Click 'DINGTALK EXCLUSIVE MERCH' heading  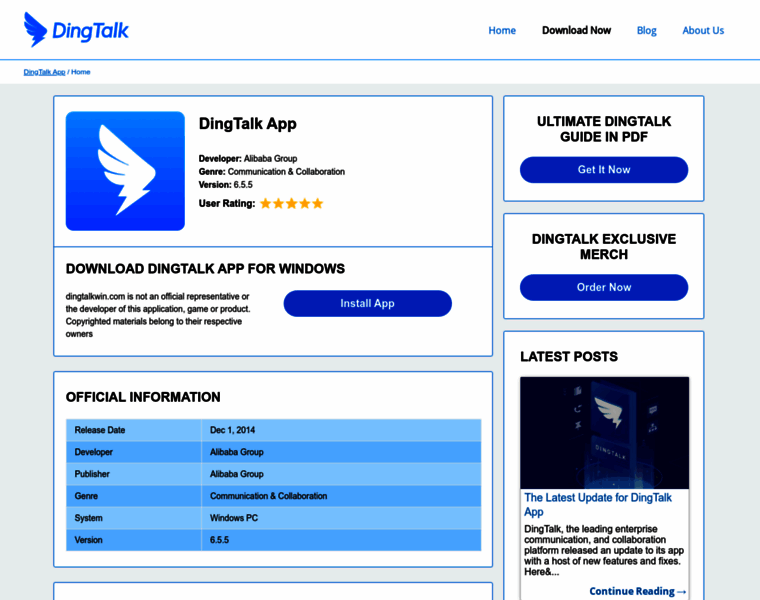pyautogui.click(x=604, y=247)
